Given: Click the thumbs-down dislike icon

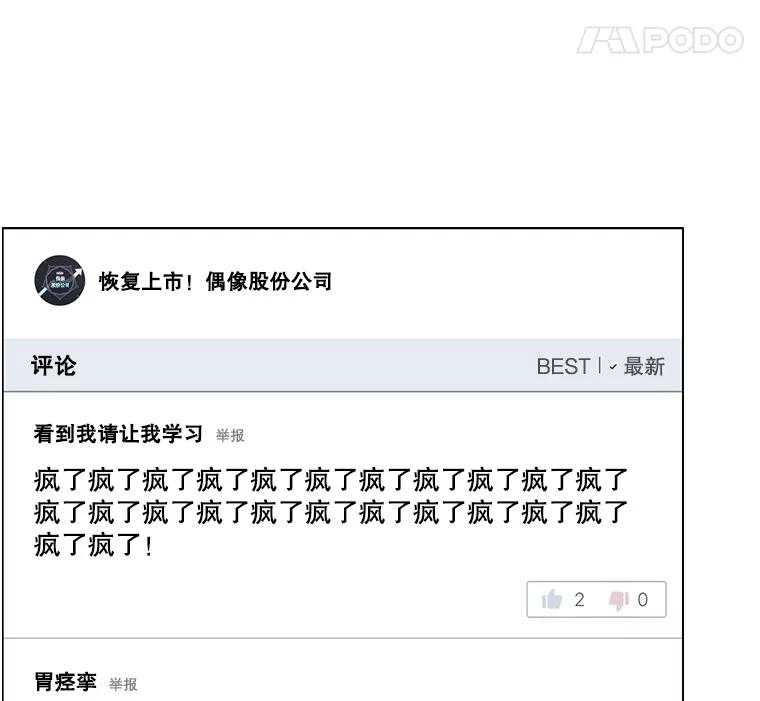Looking at the screenshot, I should point(619,600).
